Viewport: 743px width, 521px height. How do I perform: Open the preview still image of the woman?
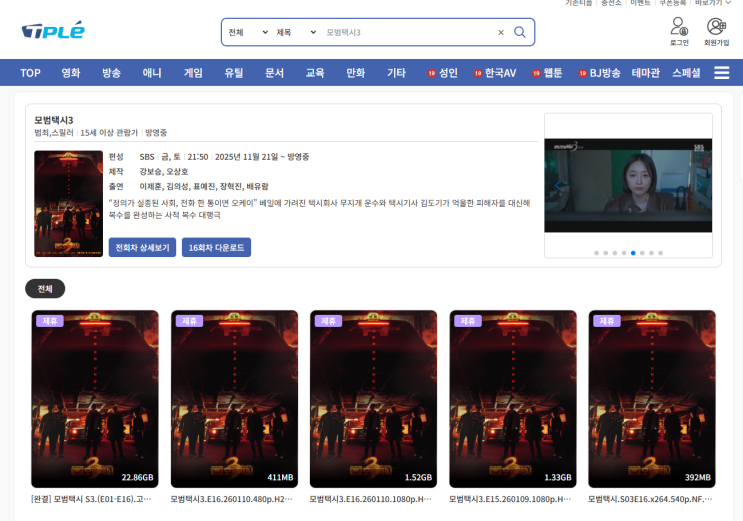pos(628,185)
